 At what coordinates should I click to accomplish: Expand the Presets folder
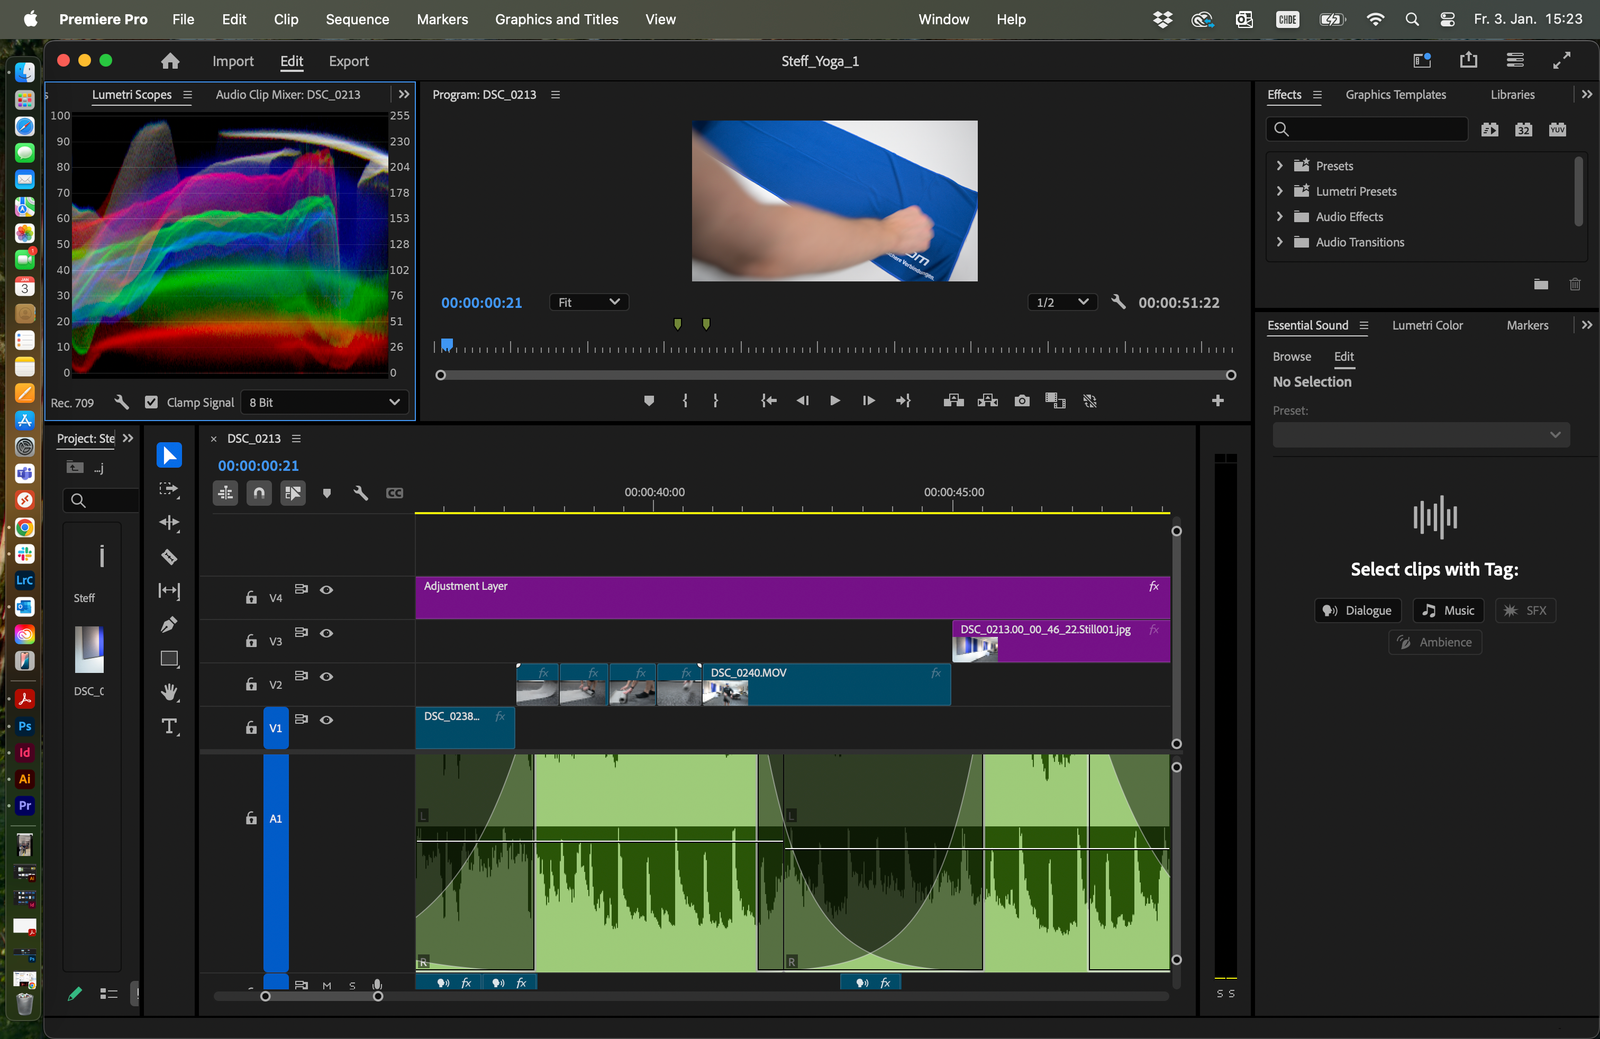point(1279,166)
